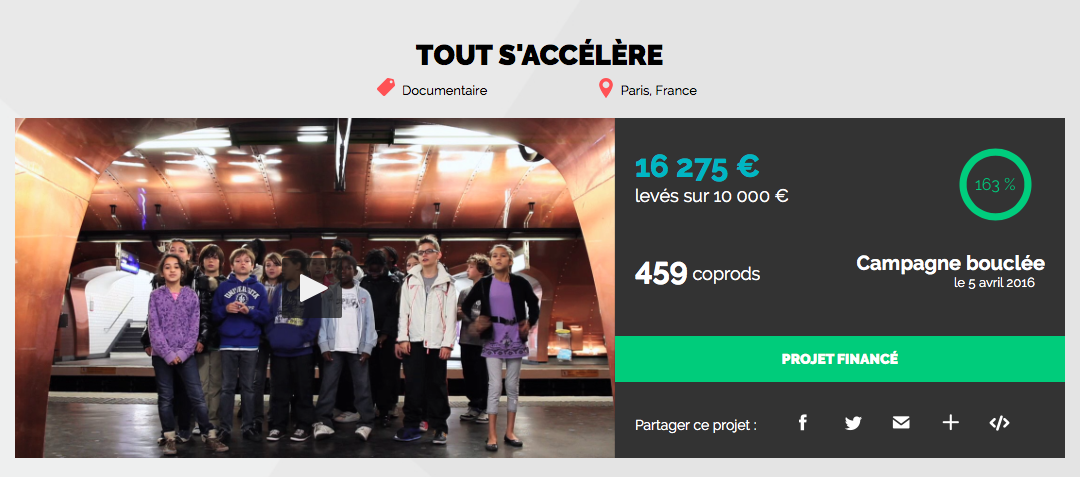
Task: Open the Documentaire category link
Action: click(x=444, y=90)
